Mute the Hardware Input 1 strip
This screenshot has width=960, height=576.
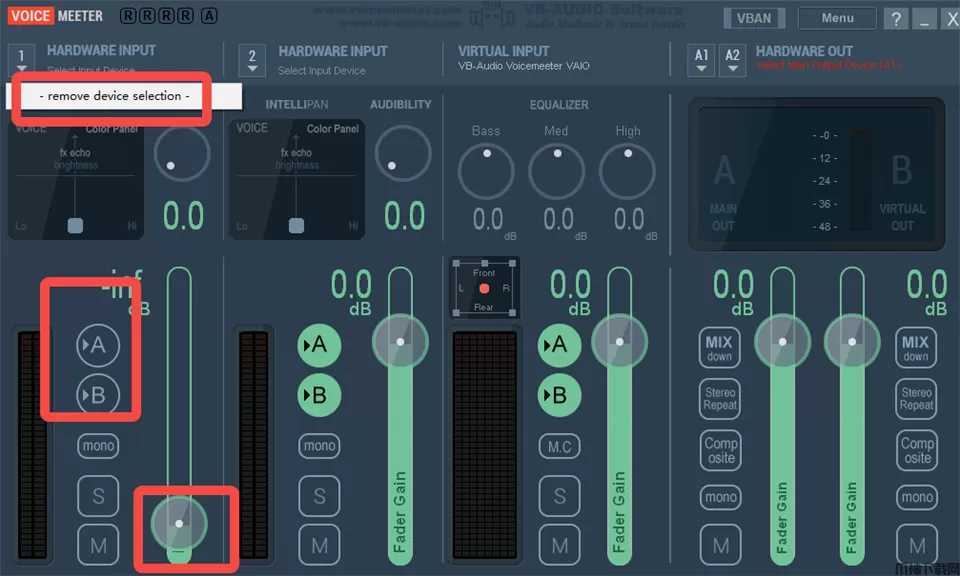tap(98, 545)
